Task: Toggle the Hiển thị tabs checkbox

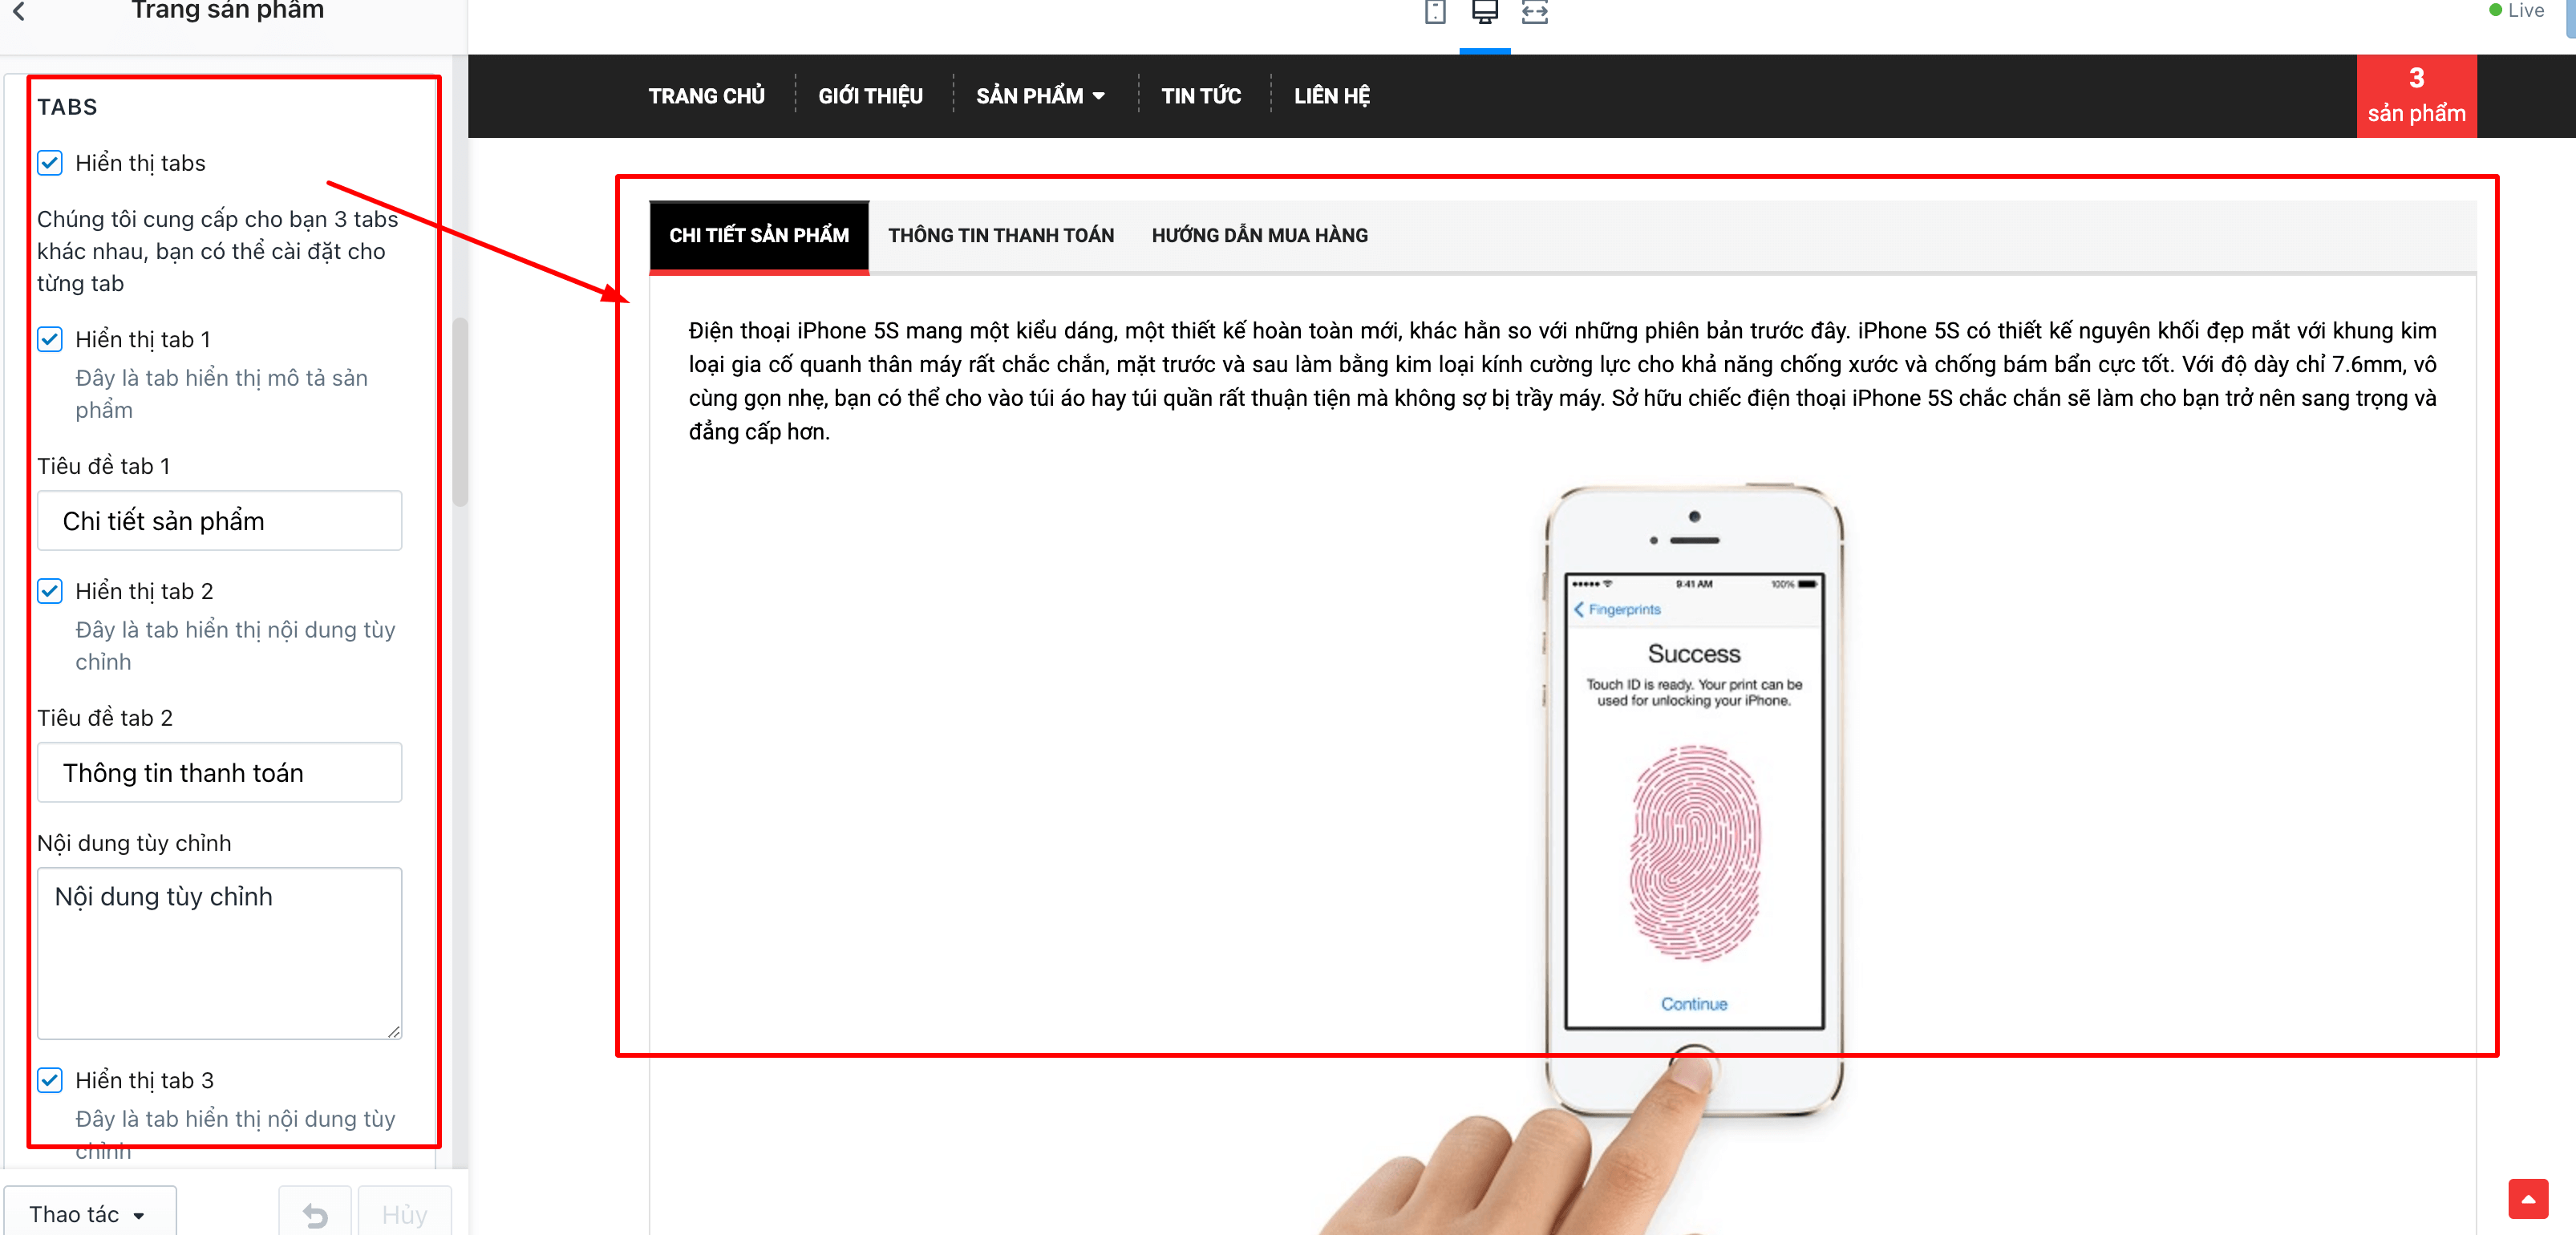Action: 50,163
